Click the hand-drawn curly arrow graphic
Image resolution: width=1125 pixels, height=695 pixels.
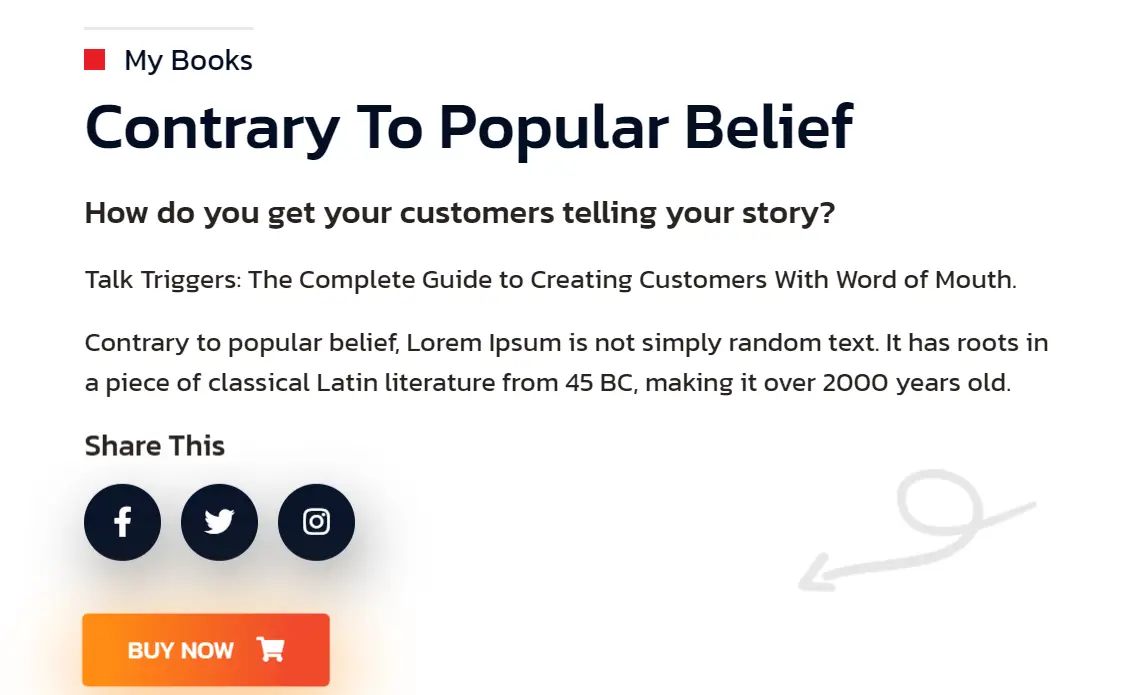pos(917,531)
